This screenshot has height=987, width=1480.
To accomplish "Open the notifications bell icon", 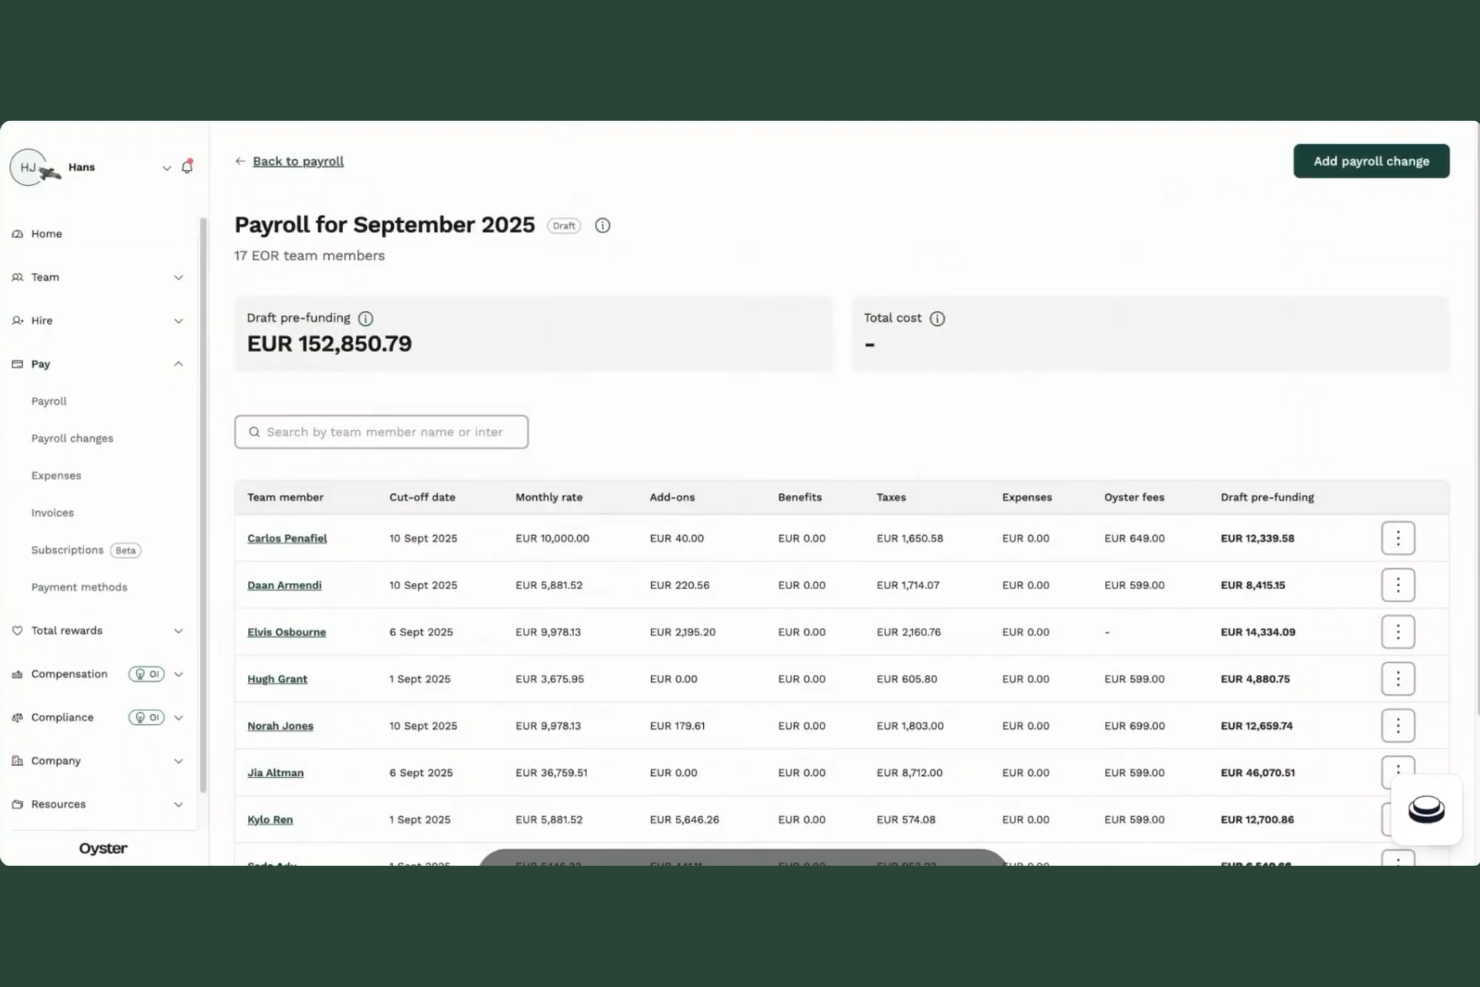I will 187,167.
